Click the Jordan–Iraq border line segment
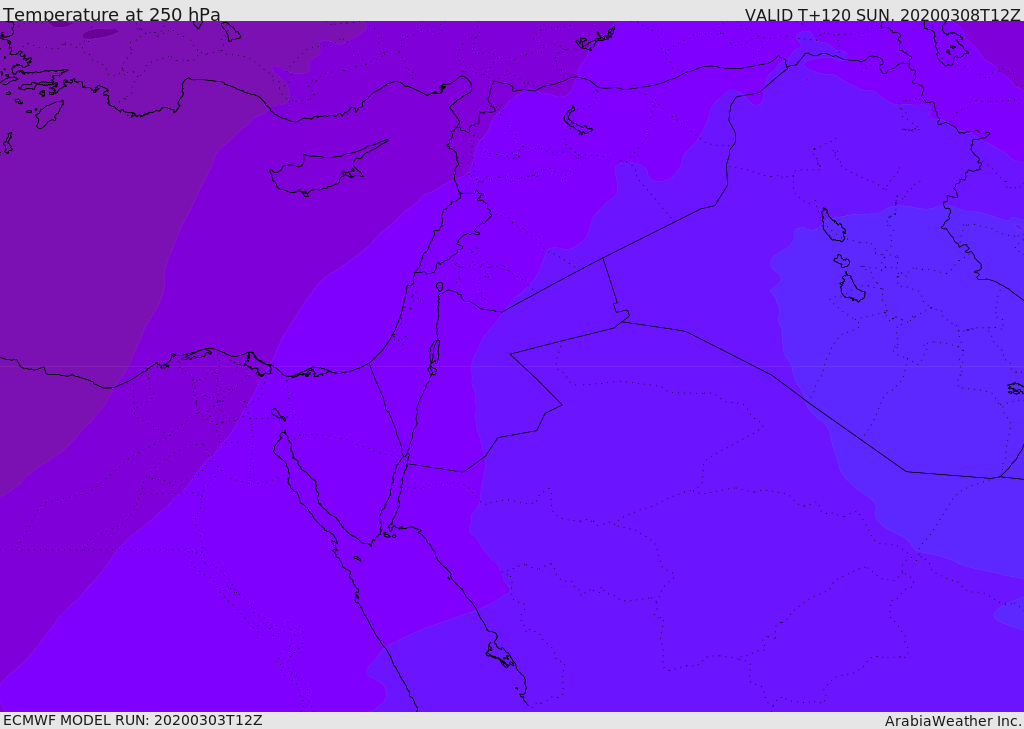The height and width of the screenshot is (729, 1024). [609, 284]
